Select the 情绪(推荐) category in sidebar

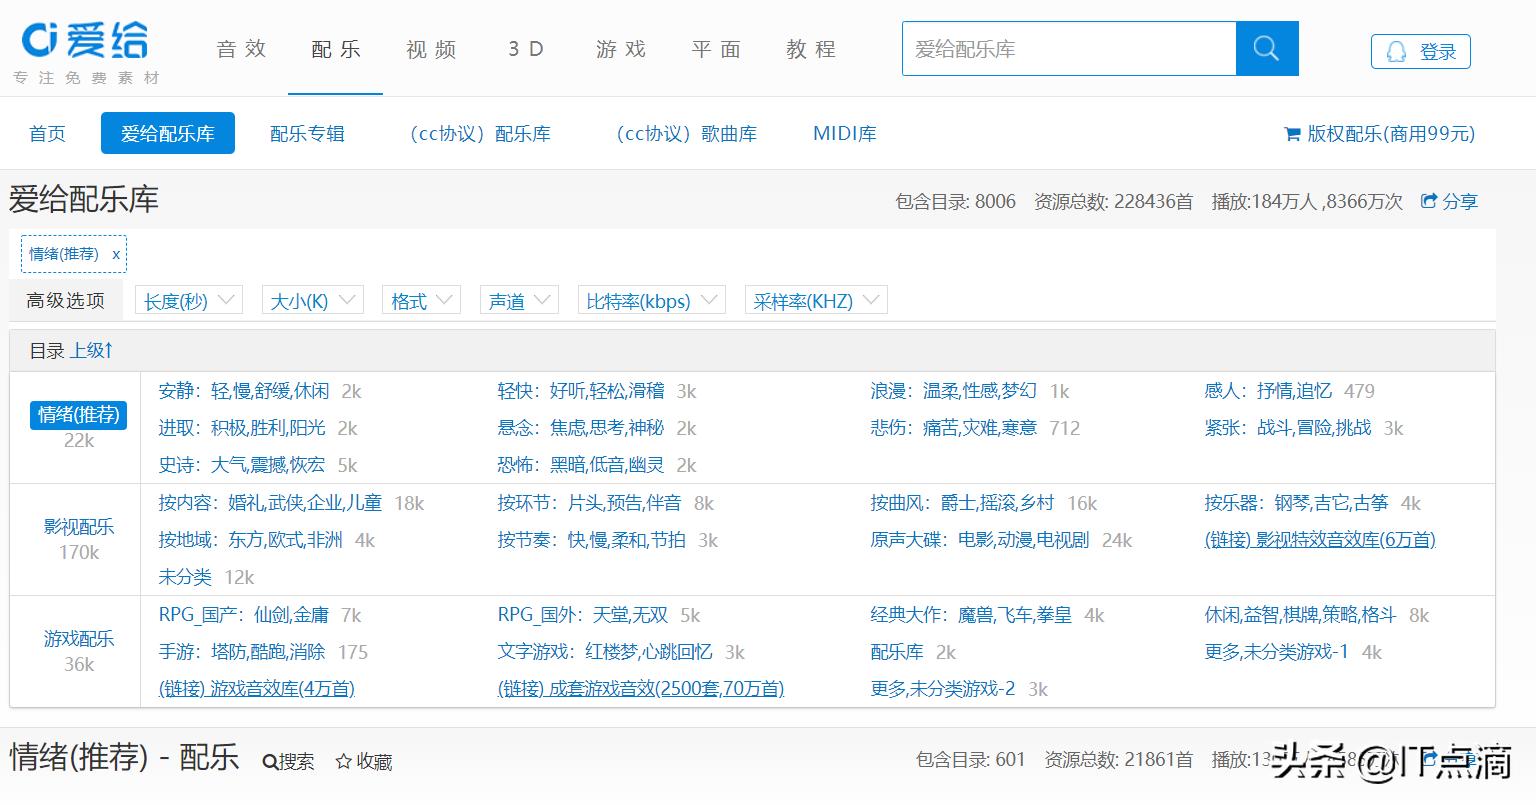point(78,415)
